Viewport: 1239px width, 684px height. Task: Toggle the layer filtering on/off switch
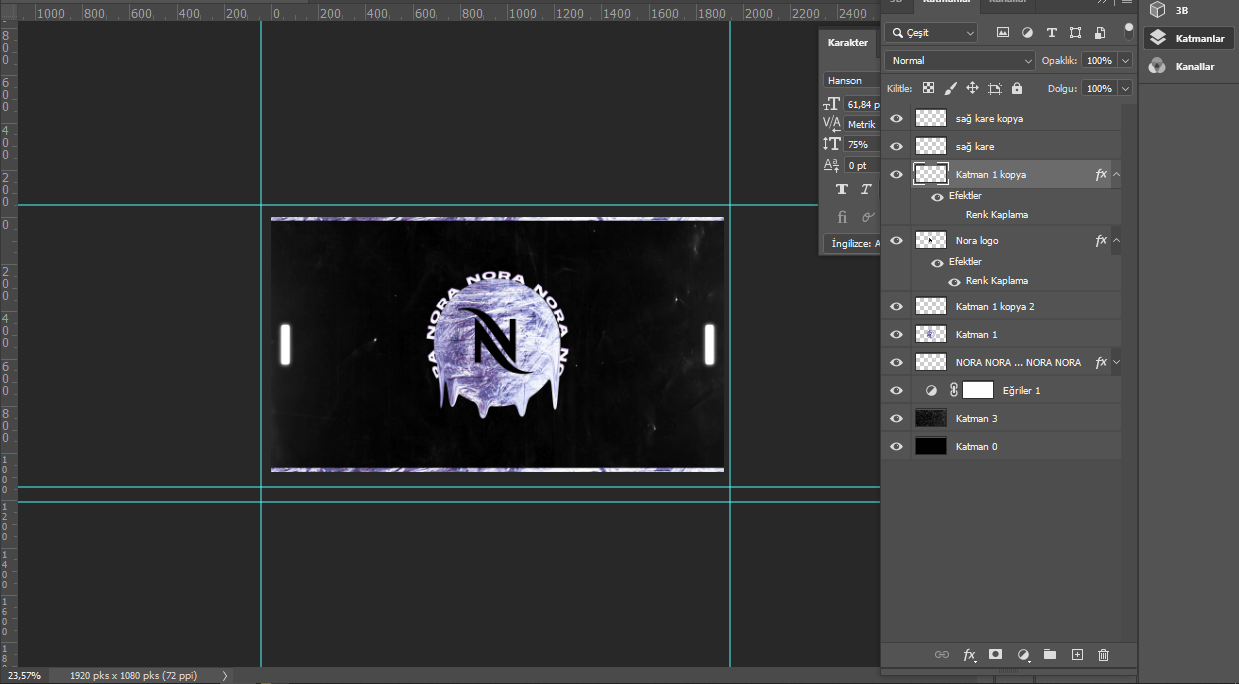coord(1129,31)
